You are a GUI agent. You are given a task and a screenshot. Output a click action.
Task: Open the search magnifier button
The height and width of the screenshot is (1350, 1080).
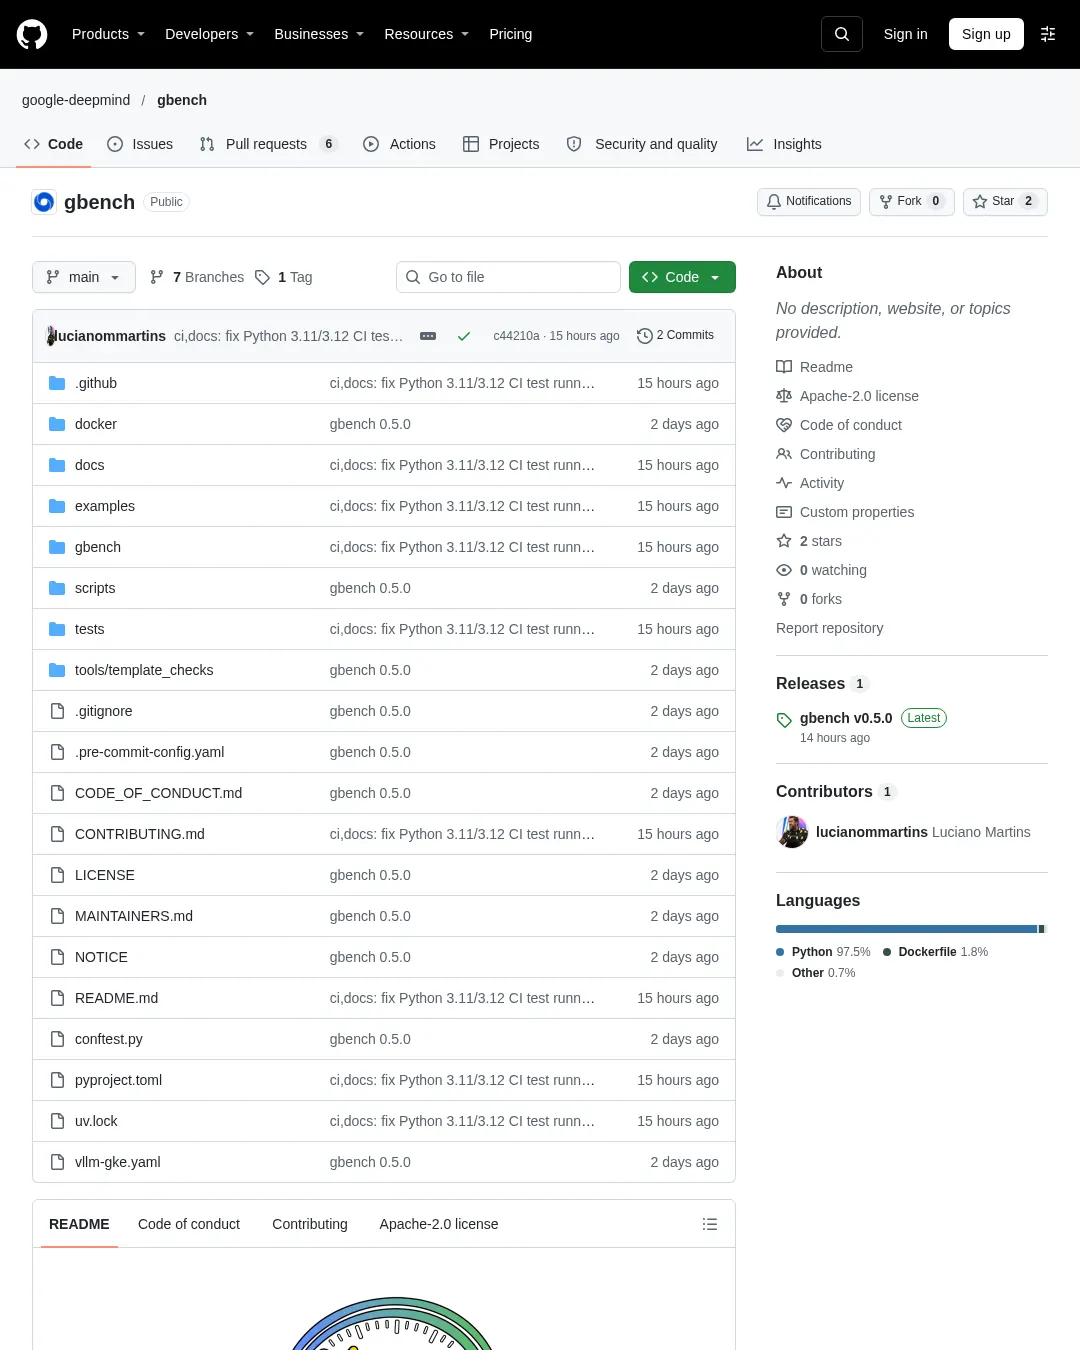coord(842,34)
